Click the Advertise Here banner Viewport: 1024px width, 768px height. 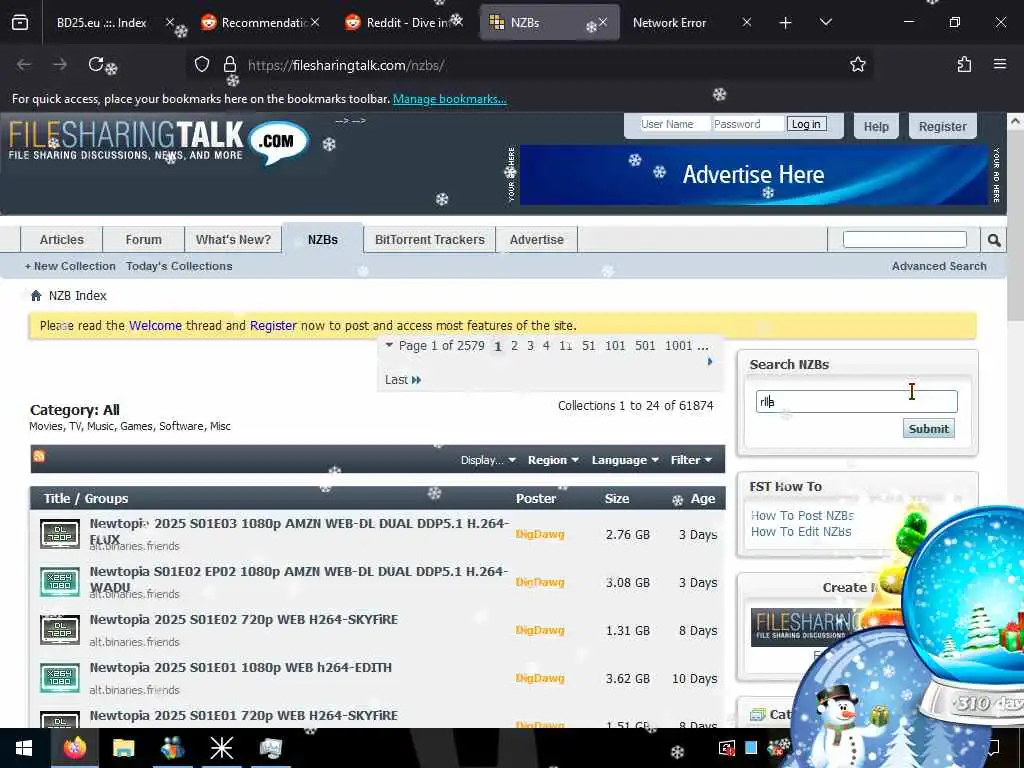(754, 174)
